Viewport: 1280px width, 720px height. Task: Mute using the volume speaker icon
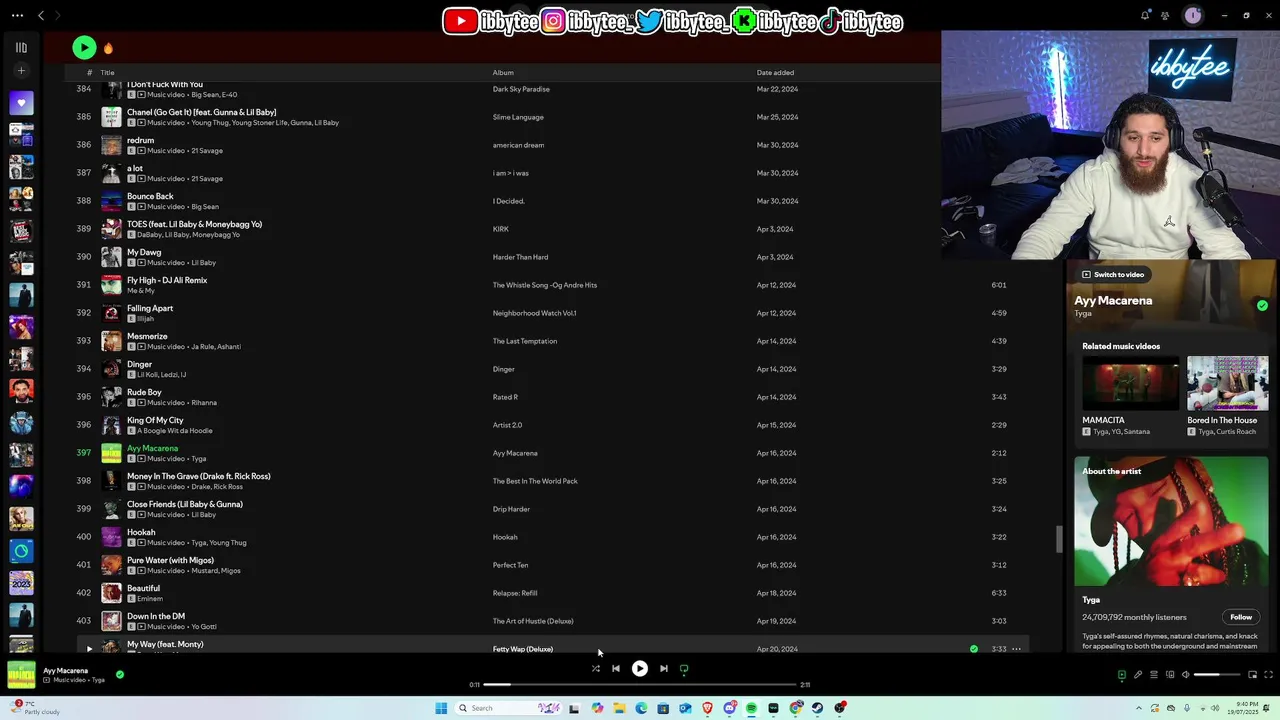(x=1185, y=675)
